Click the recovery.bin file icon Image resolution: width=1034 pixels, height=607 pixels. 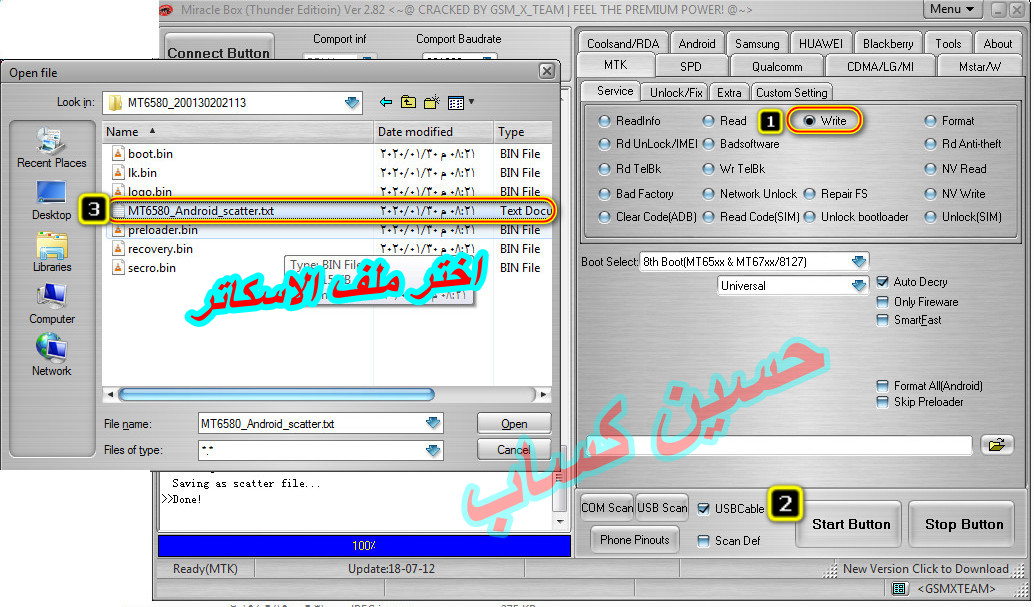click(x=118, y=249)
